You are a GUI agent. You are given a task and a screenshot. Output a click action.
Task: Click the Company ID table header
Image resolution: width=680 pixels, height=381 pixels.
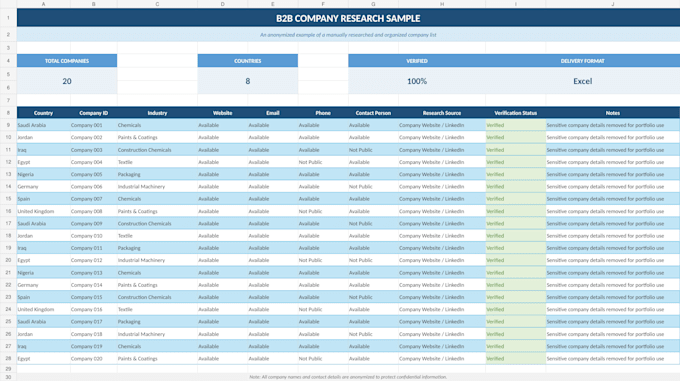coord(94,113)
